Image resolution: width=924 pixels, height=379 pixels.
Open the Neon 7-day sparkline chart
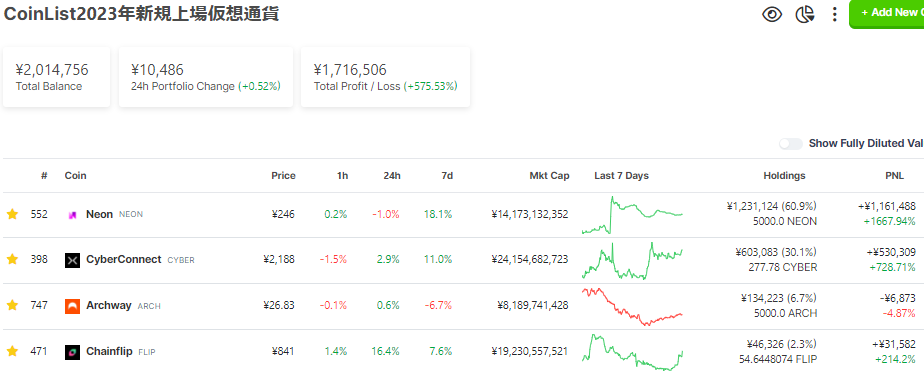(x=632, y=215)
